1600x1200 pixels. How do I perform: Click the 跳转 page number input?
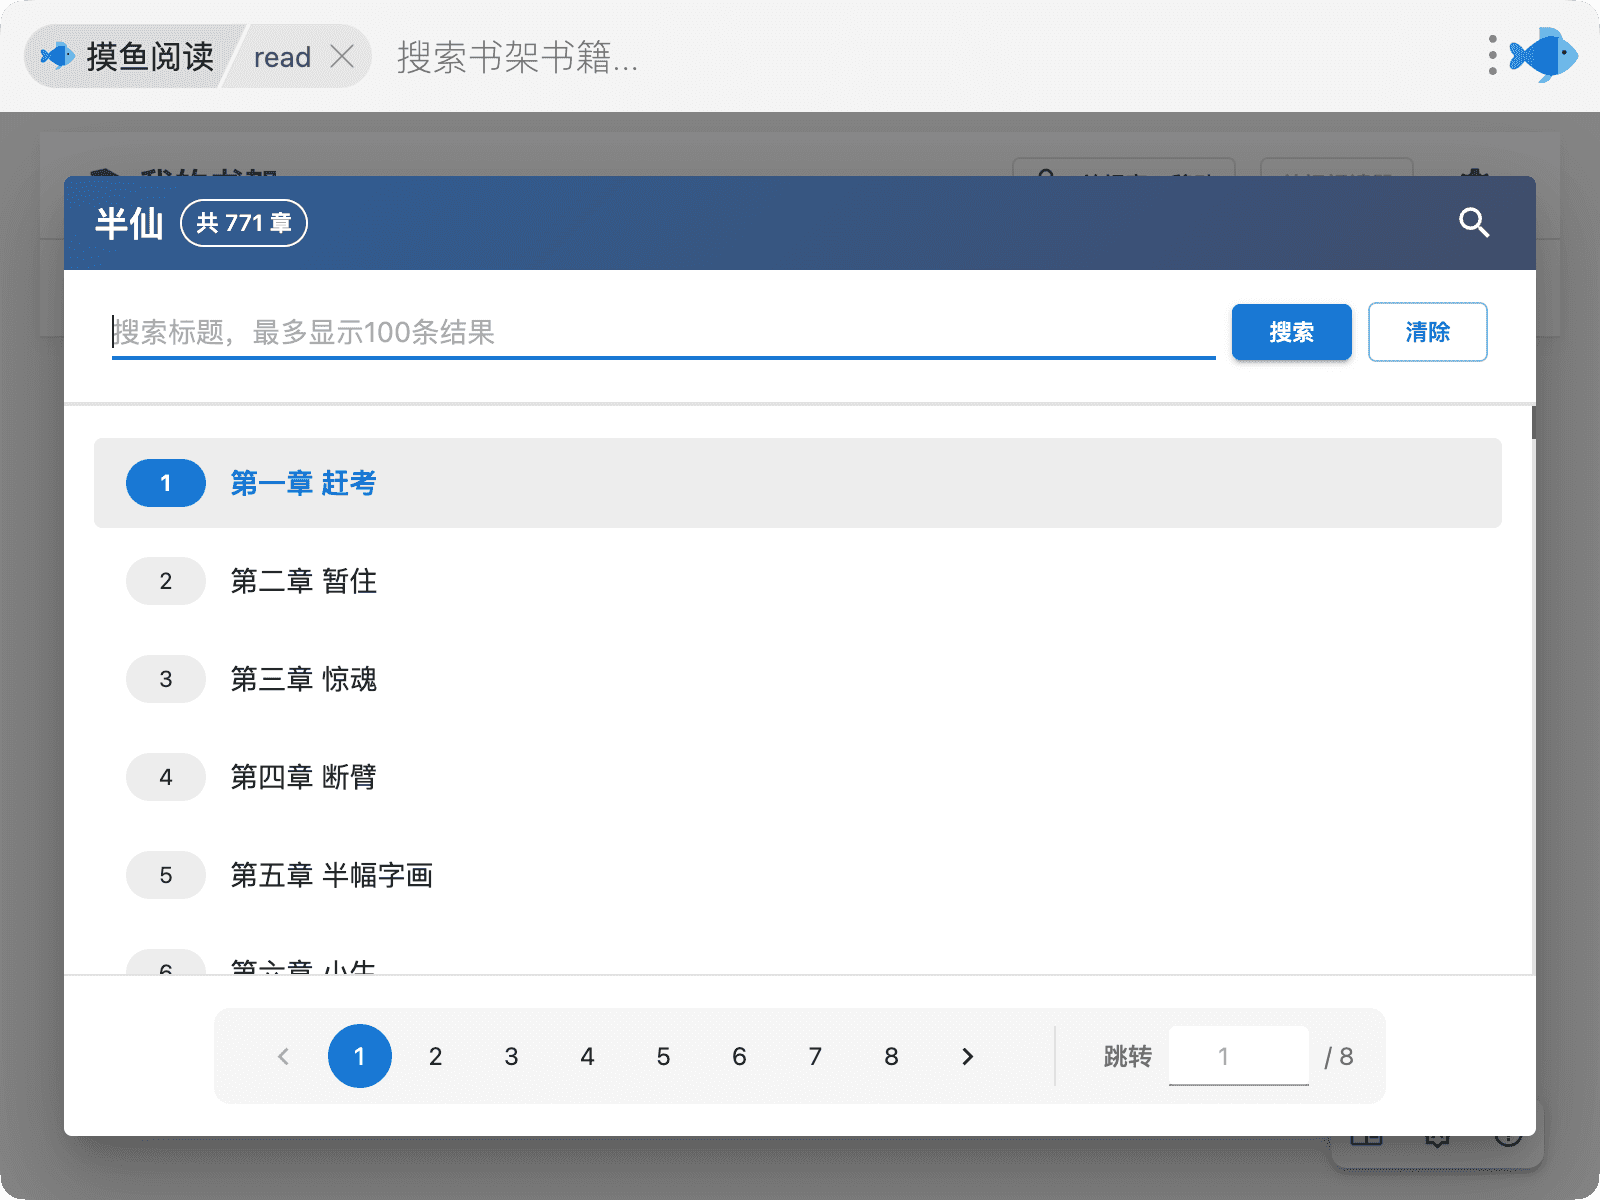coord(1238,1056)
